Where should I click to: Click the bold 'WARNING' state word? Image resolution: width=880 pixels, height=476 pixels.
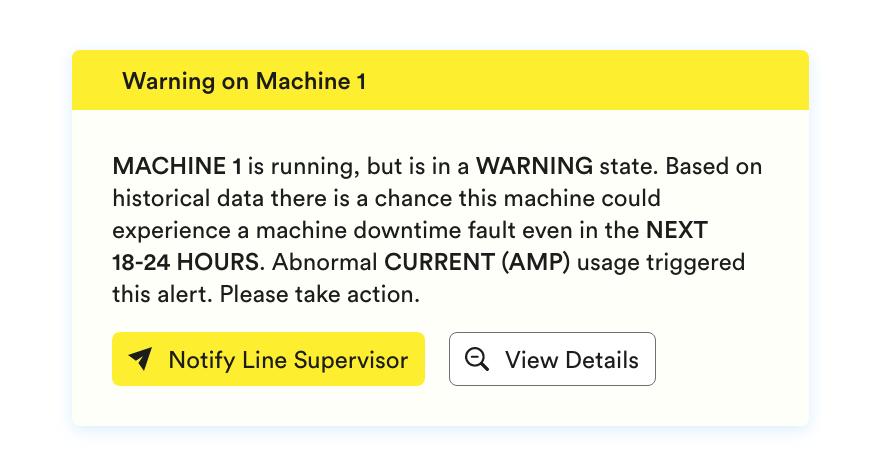tap(533, 166)
